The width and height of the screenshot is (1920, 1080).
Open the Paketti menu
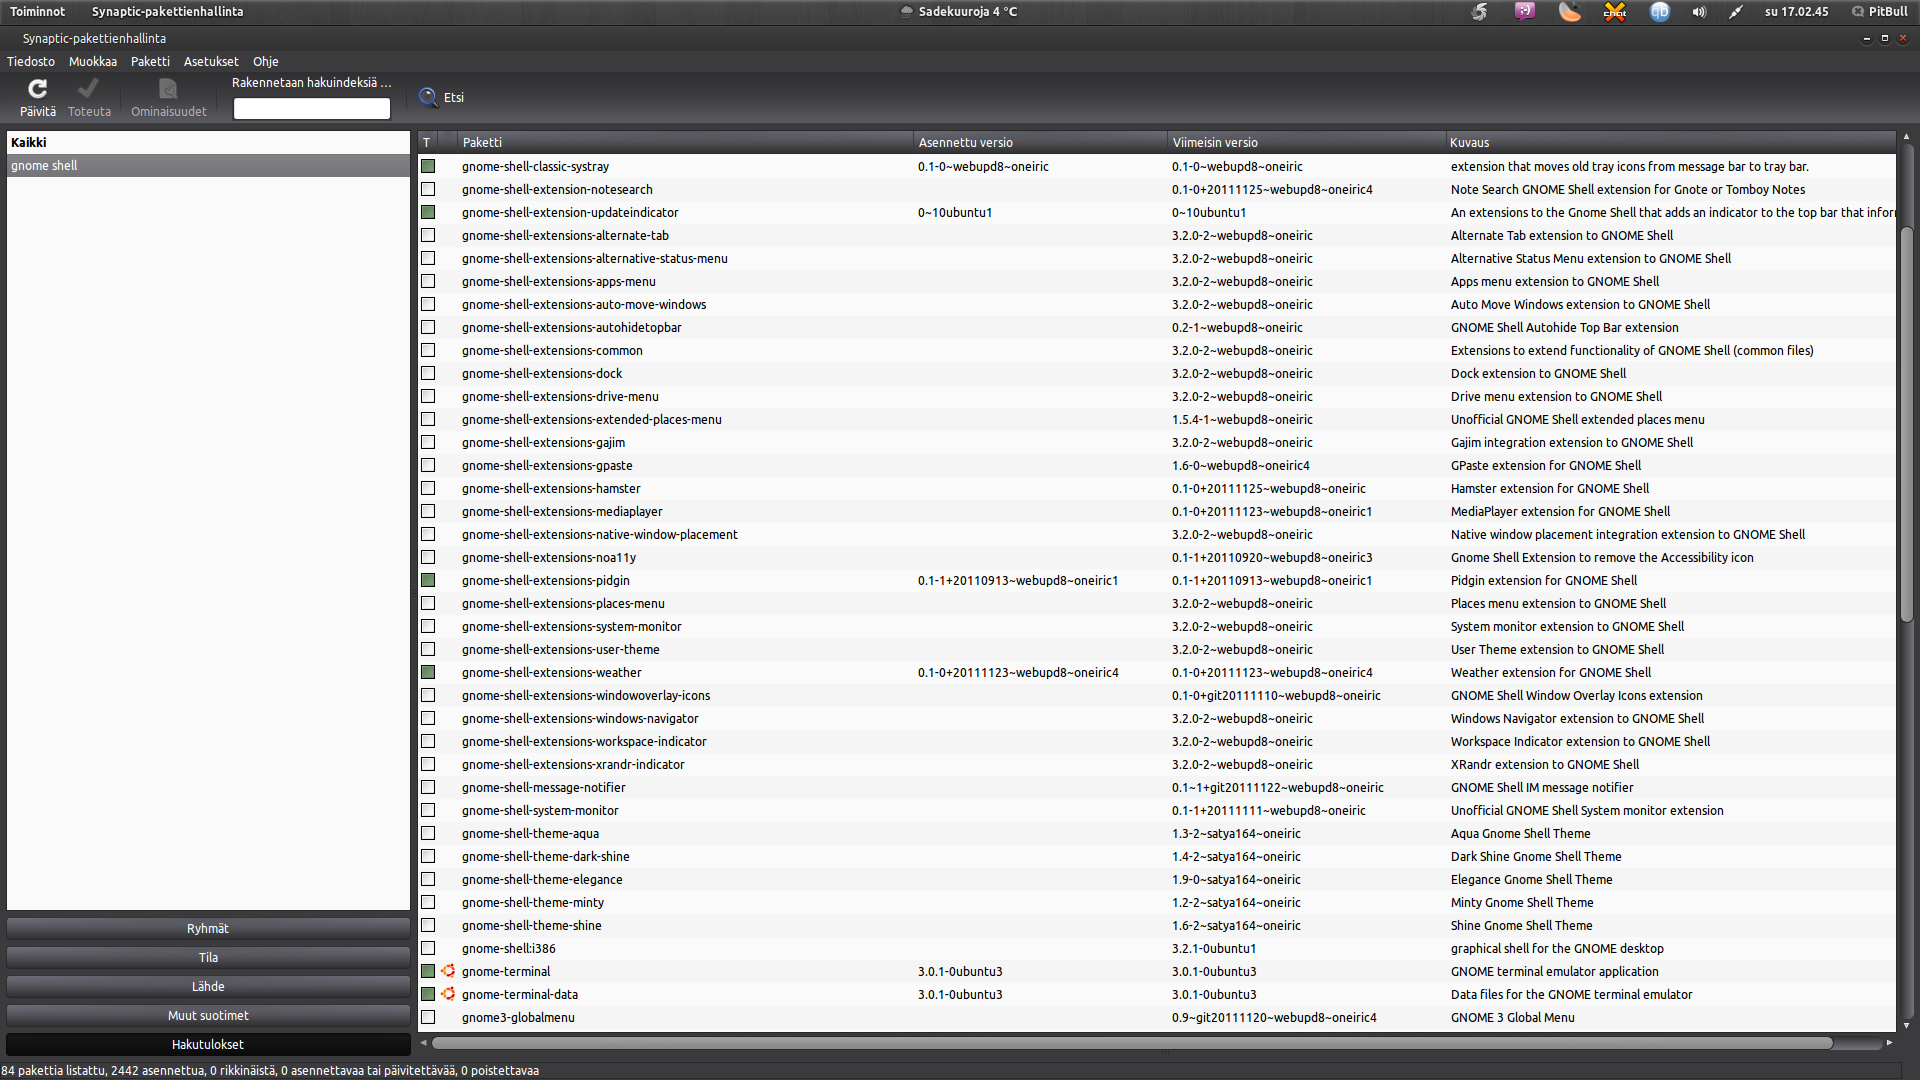[150, 62]
